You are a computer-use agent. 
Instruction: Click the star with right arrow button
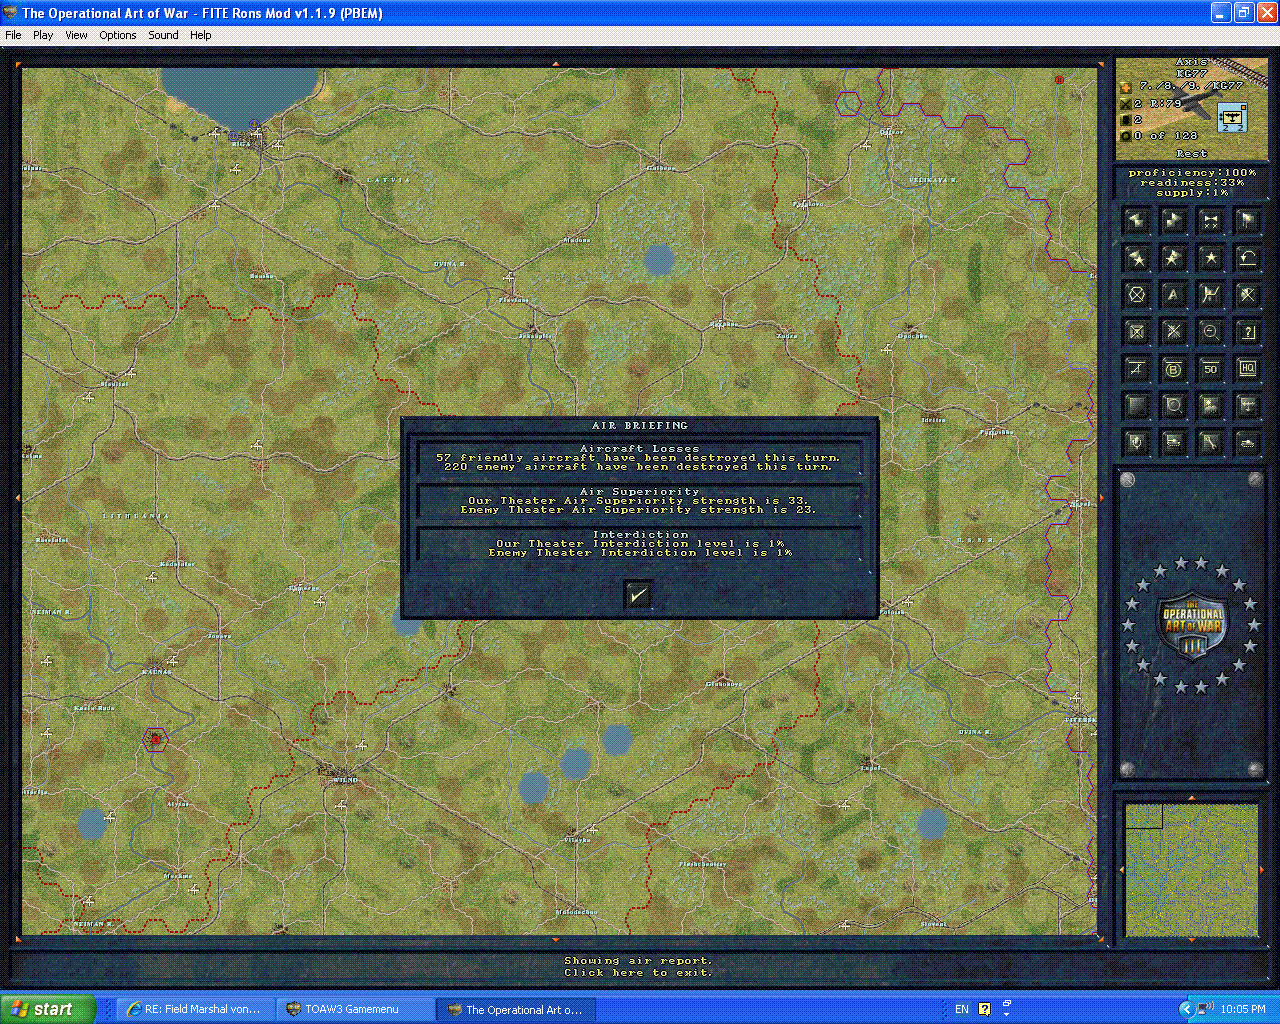1173,258
